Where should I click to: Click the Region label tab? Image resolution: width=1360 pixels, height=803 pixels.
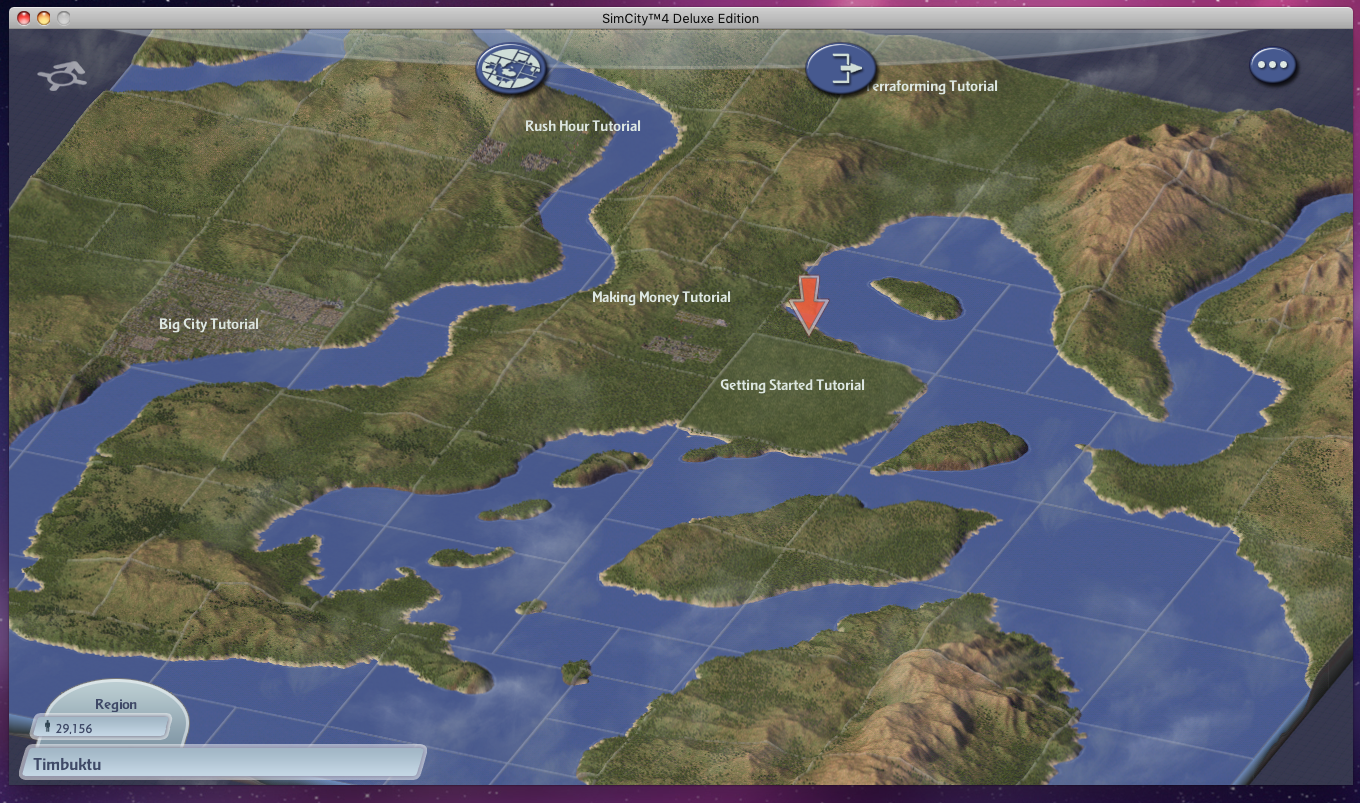pyautogui.click(x=116, y=704)
